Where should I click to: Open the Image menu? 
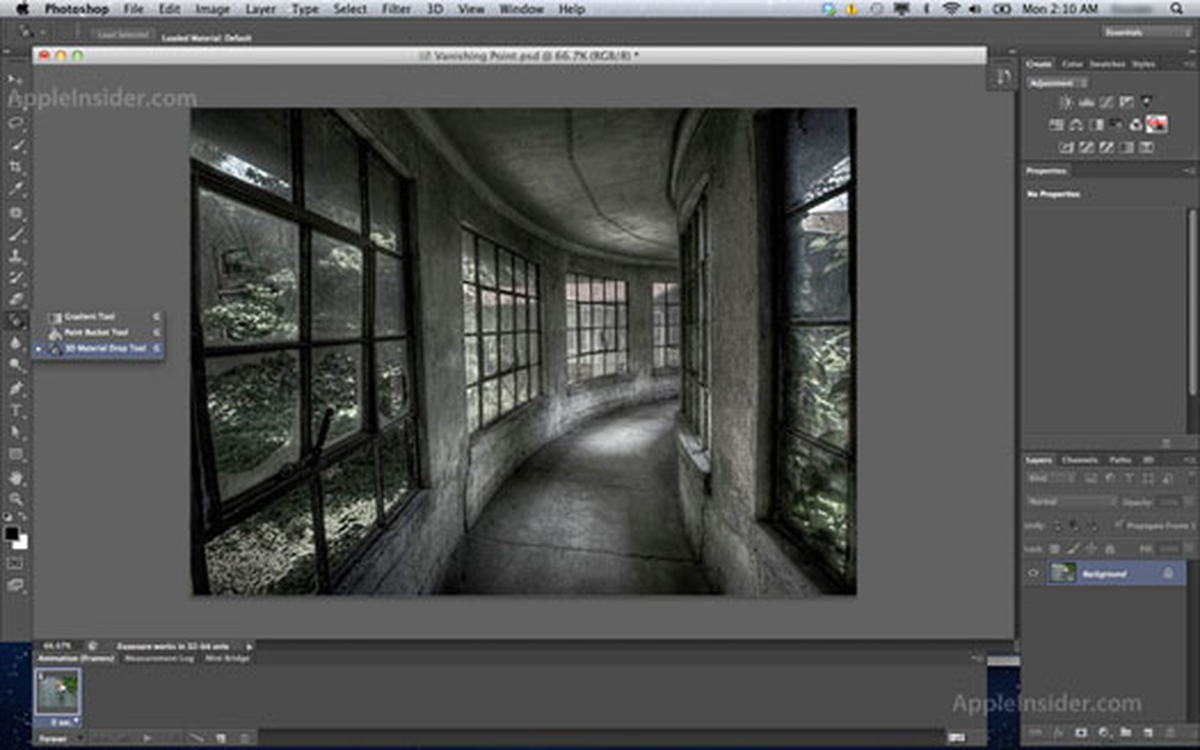212,9
